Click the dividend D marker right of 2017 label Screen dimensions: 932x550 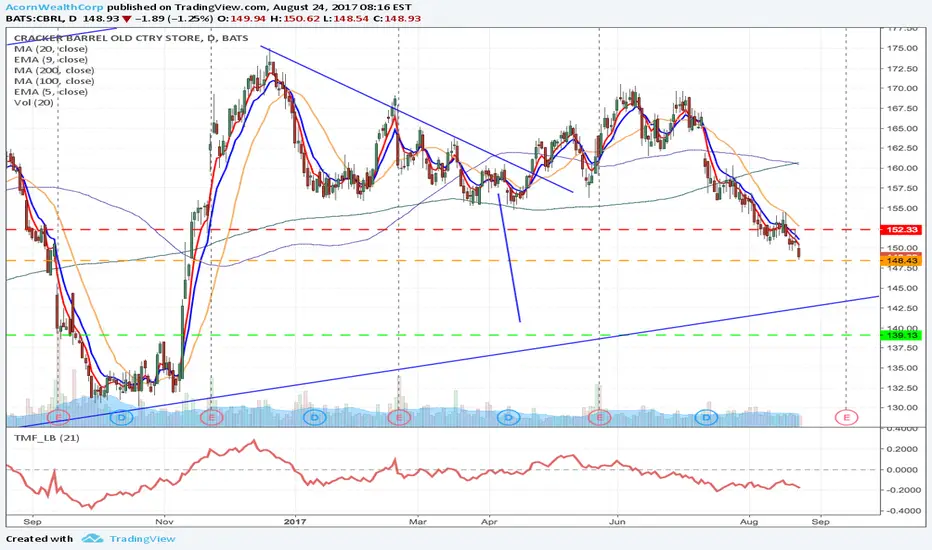pyautogui.click(x=314, y=417)
